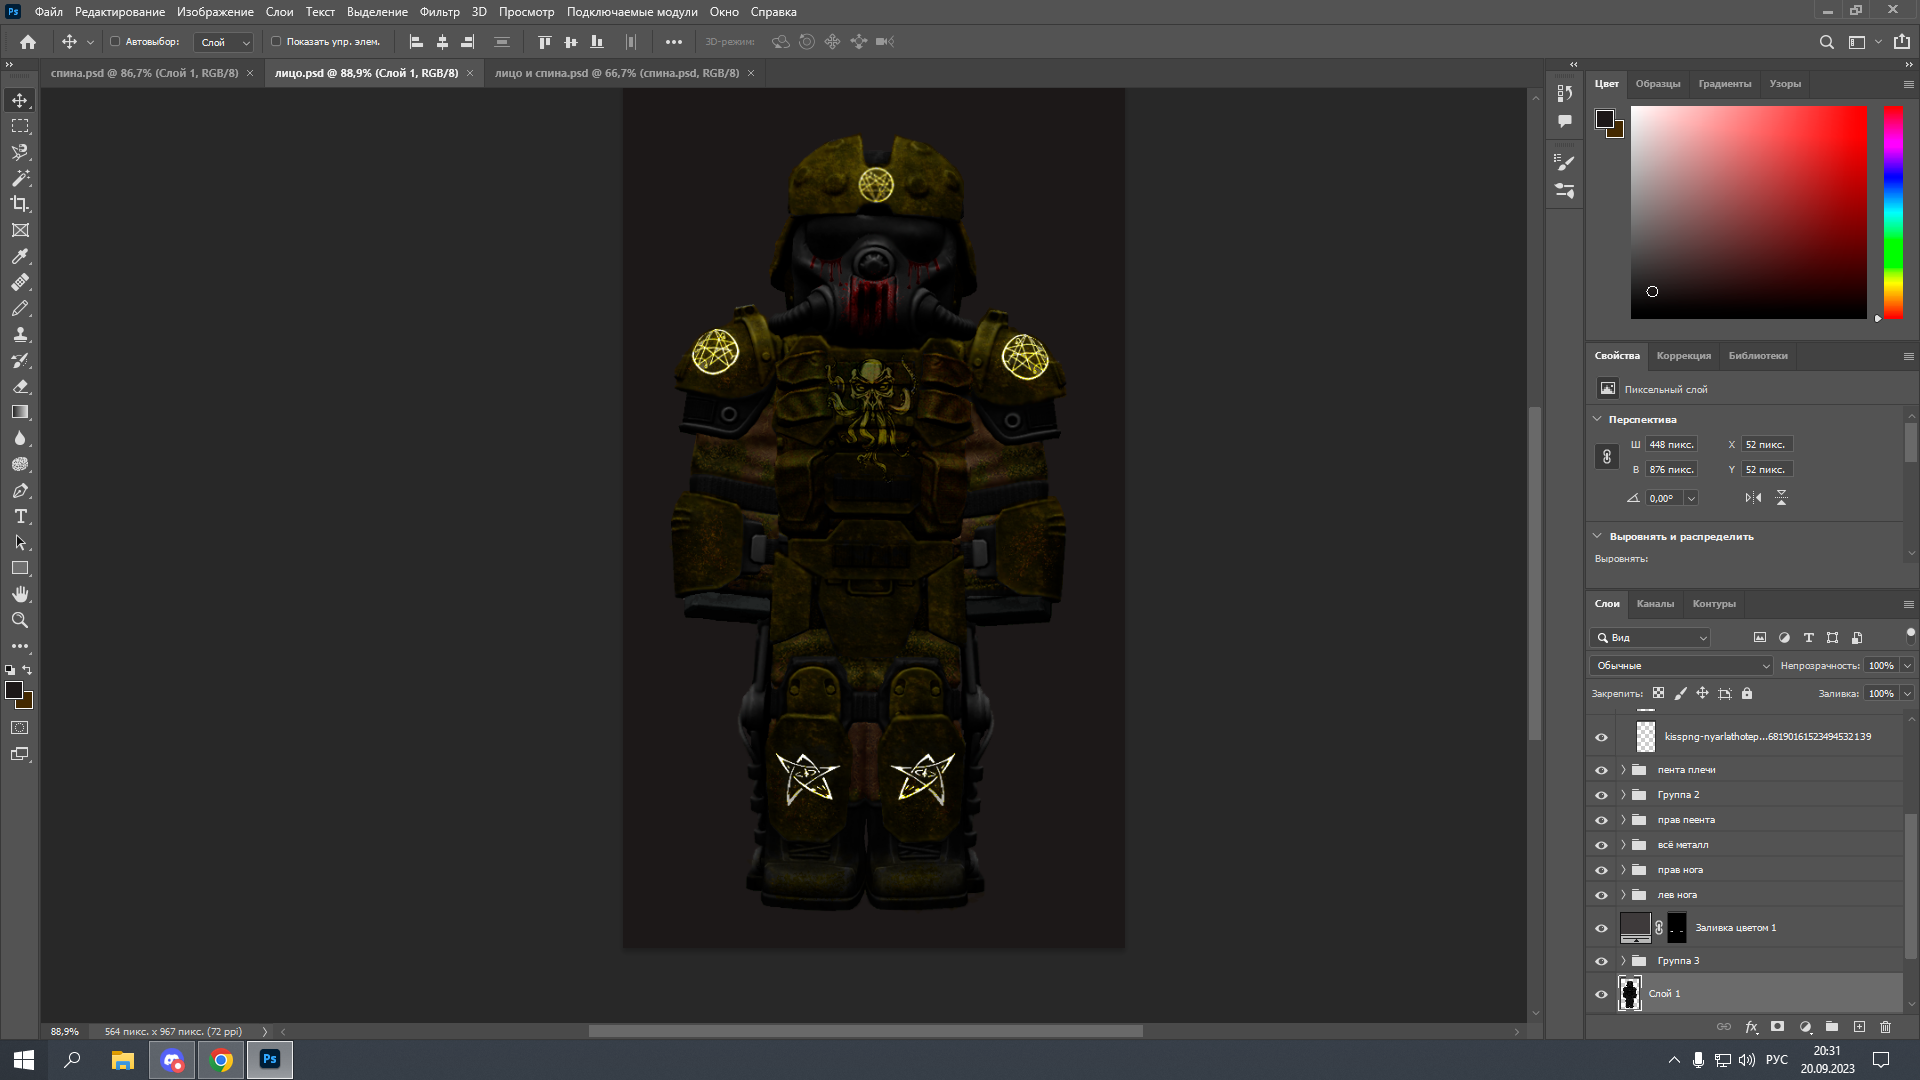The width and height of the screenshot is (1920, 1080).
Task: Select the Brush tool
Action: coord(20,308)
